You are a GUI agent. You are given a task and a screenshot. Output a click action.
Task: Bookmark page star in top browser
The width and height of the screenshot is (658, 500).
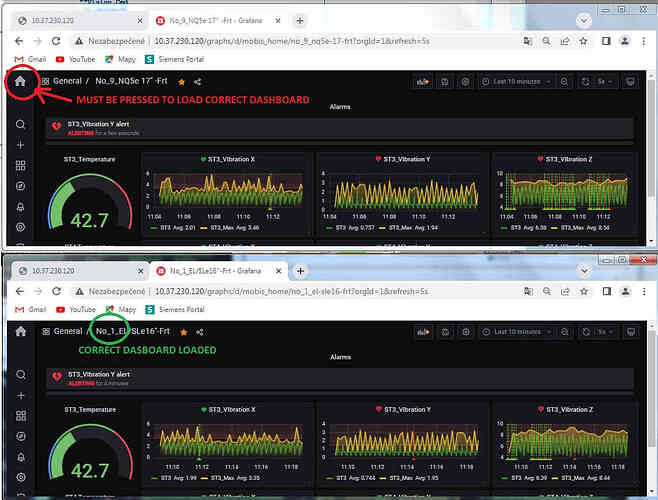click(x=583, y=41)
